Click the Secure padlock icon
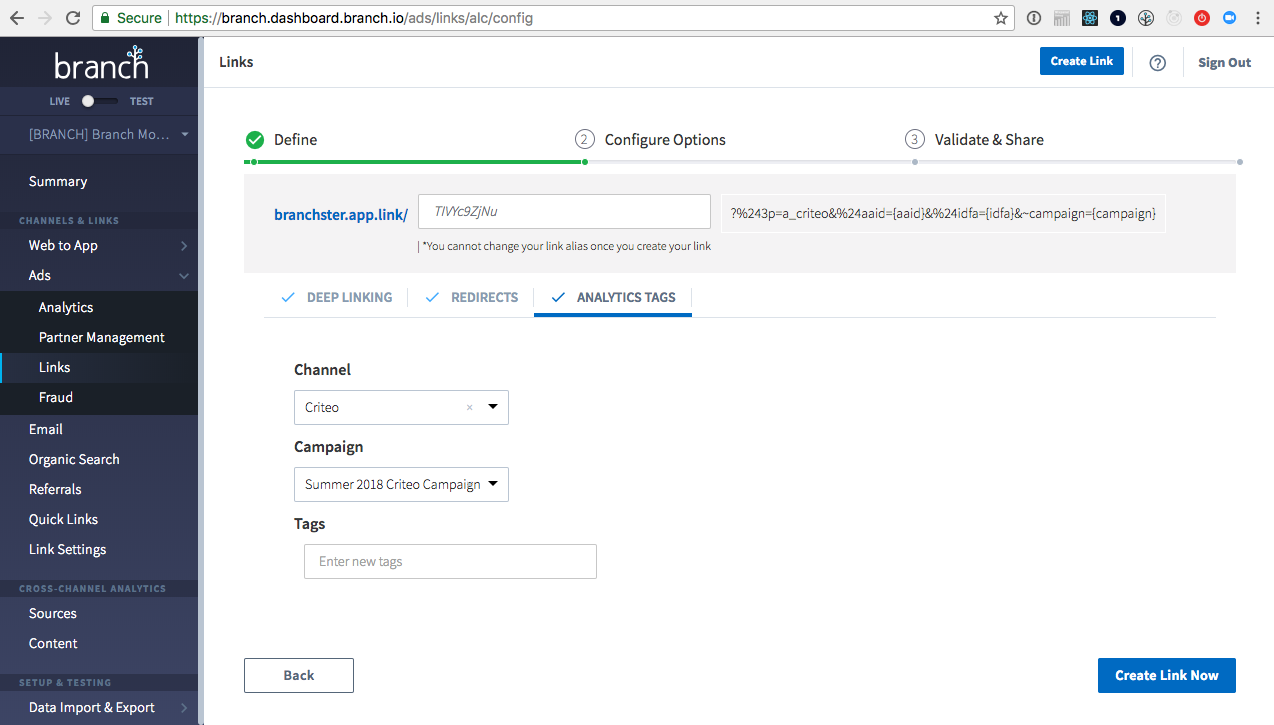This screenshot has width=1274, height=725. (x=104, y=18)
